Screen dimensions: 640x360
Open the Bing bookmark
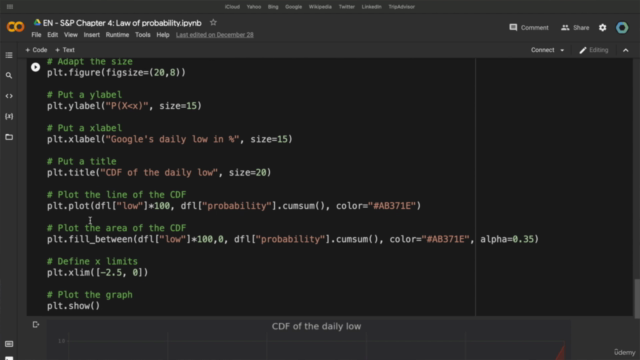pos(273,7)
